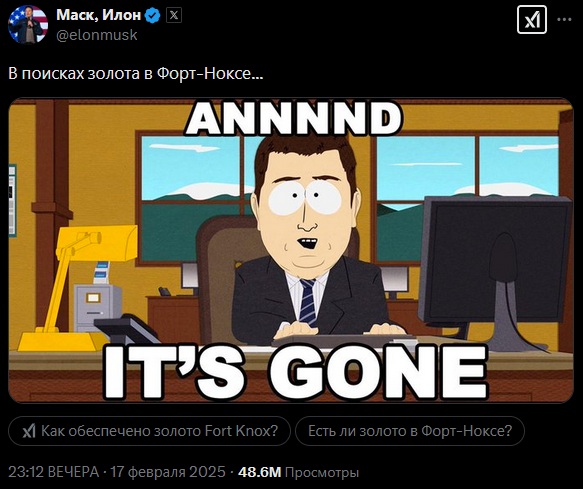Open the 48.6M Просмотры view count

299,472
